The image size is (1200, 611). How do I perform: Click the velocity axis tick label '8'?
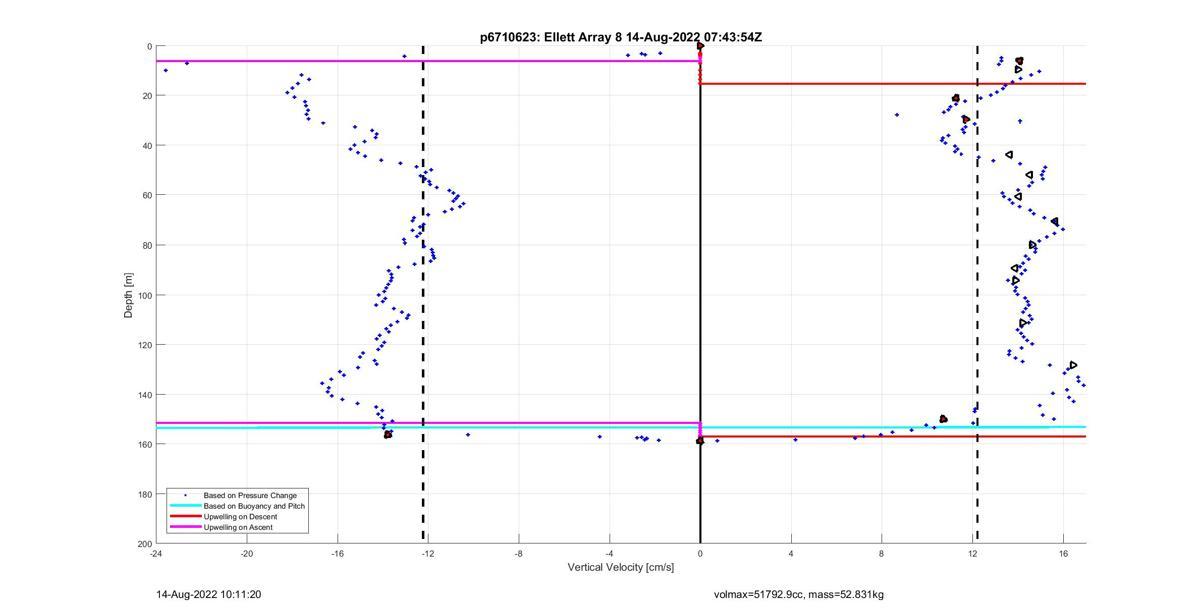coord(881,553)
